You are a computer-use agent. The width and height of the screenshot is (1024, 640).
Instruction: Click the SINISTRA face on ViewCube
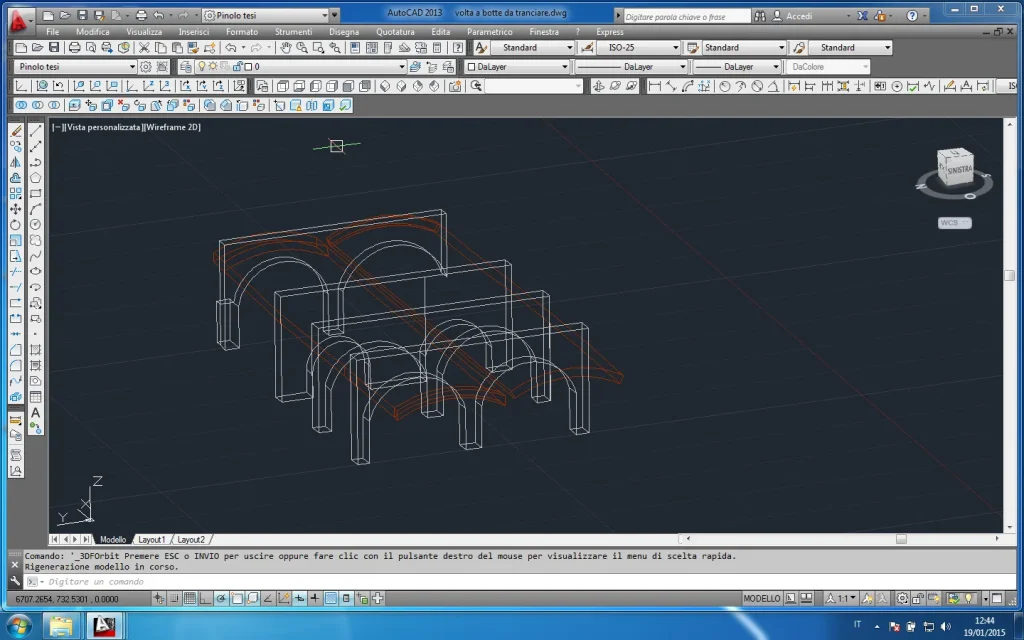click(x=959, y=170)
